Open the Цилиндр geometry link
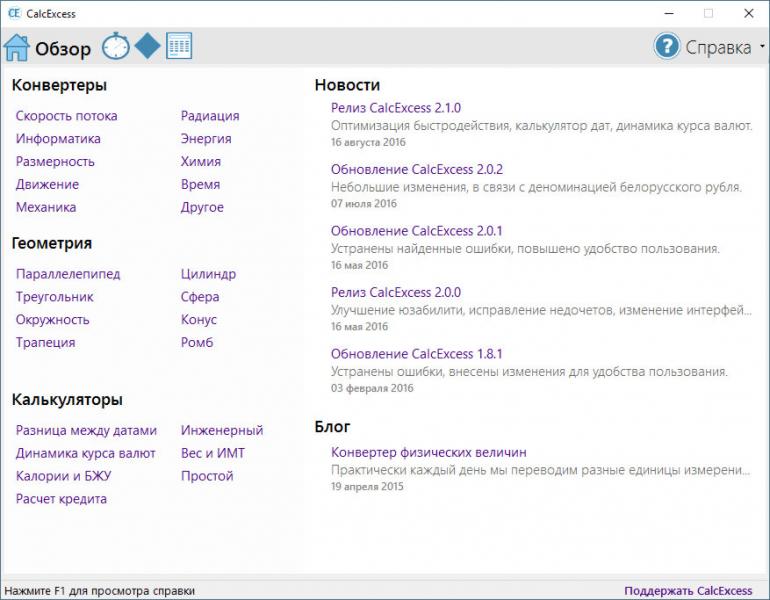770x600 pixels. (208, 274)
